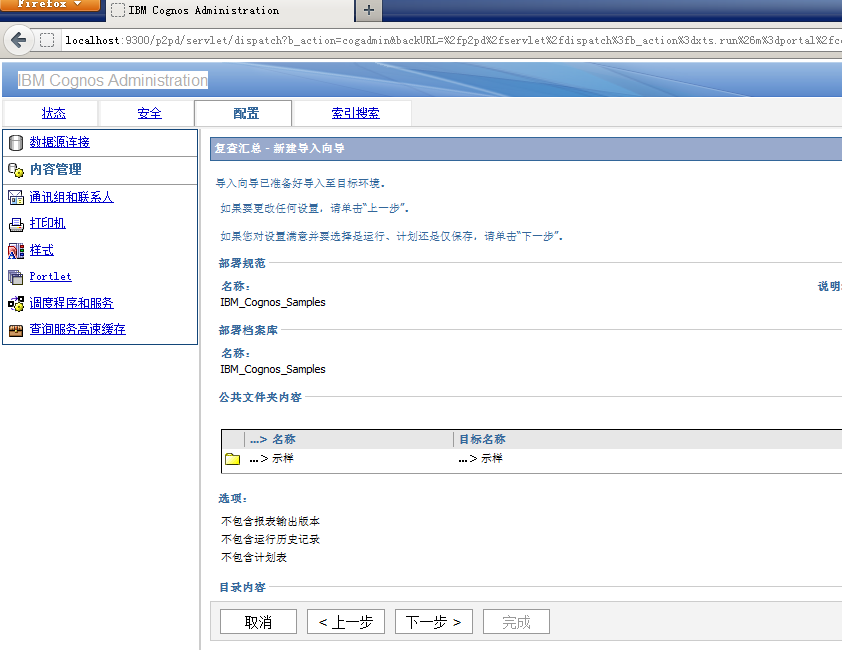Click the 目录内容 section heading
The width and height of the screenshot is (842, 650).
242,588
